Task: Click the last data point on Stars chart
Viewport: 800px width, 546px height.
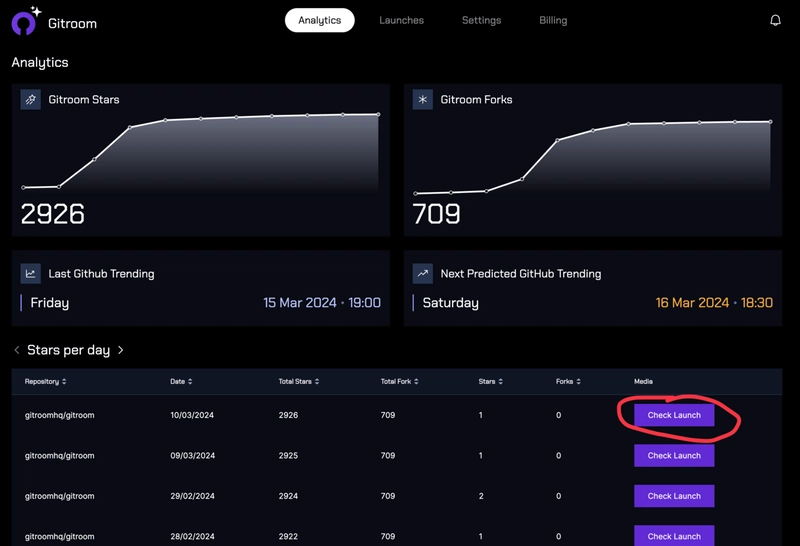Action: point(378,114)
